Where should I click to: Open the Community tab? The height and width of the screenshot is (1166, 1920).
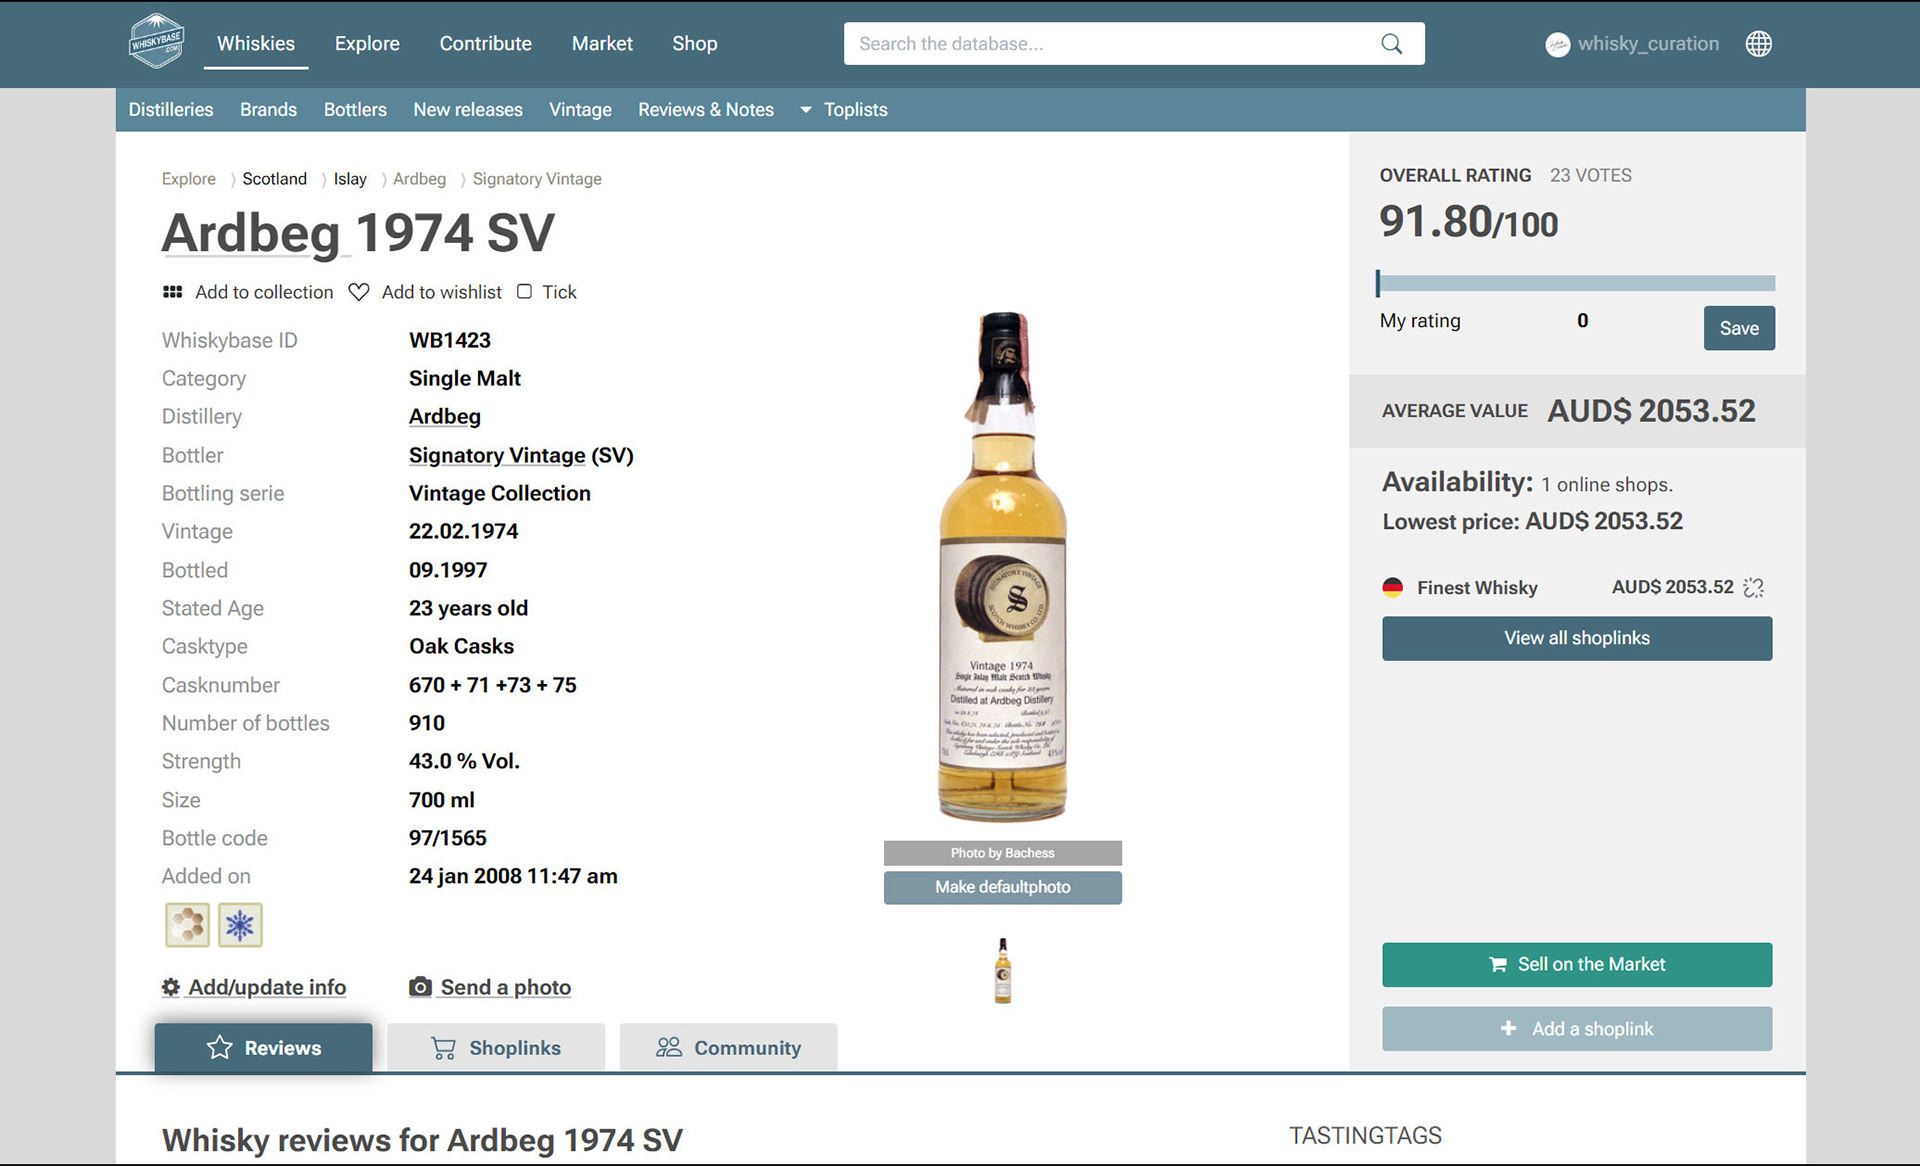(728, 1047)
